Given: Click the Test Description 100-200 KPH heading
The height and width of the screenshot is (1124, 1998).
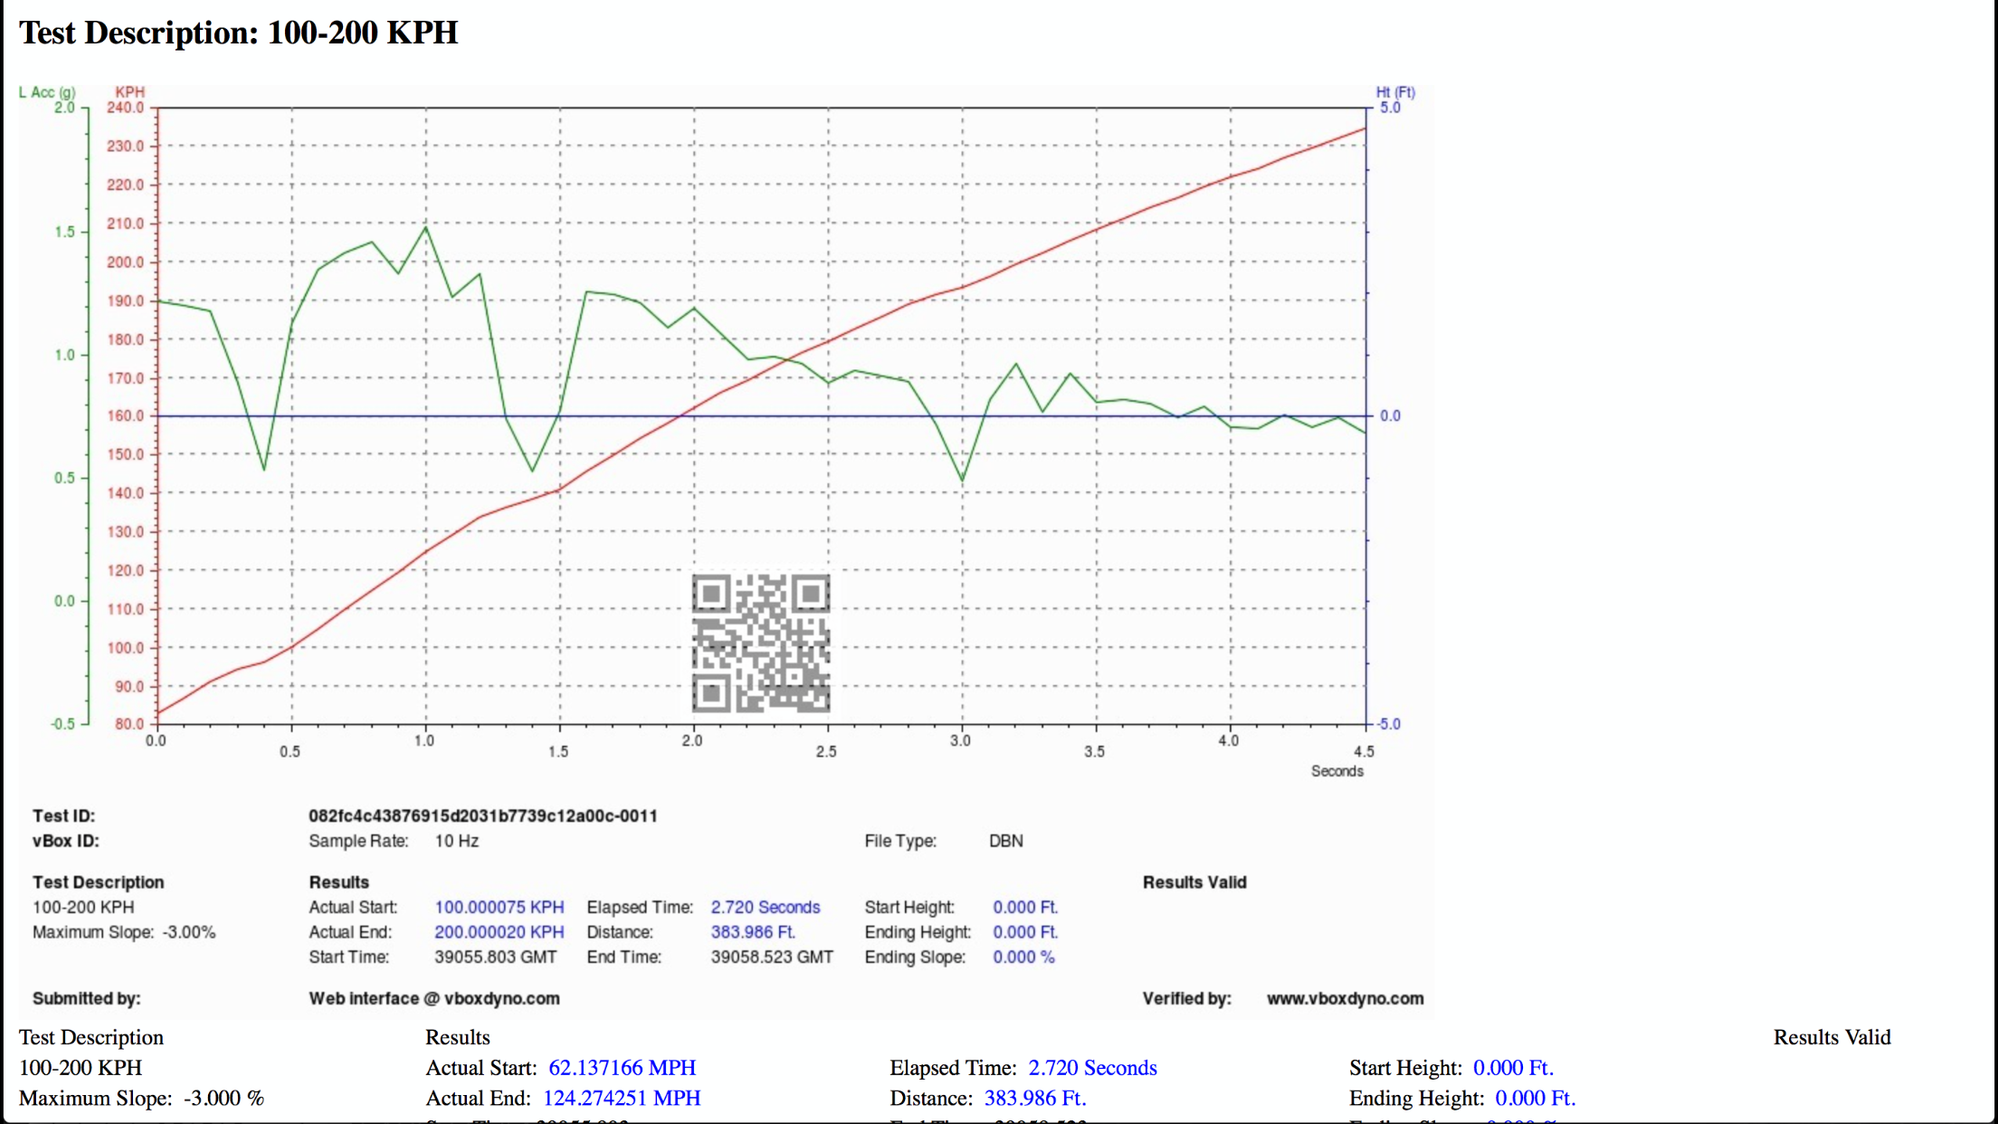Looking at the screenshot, I should pyautogui.click(x=238, y=33).
